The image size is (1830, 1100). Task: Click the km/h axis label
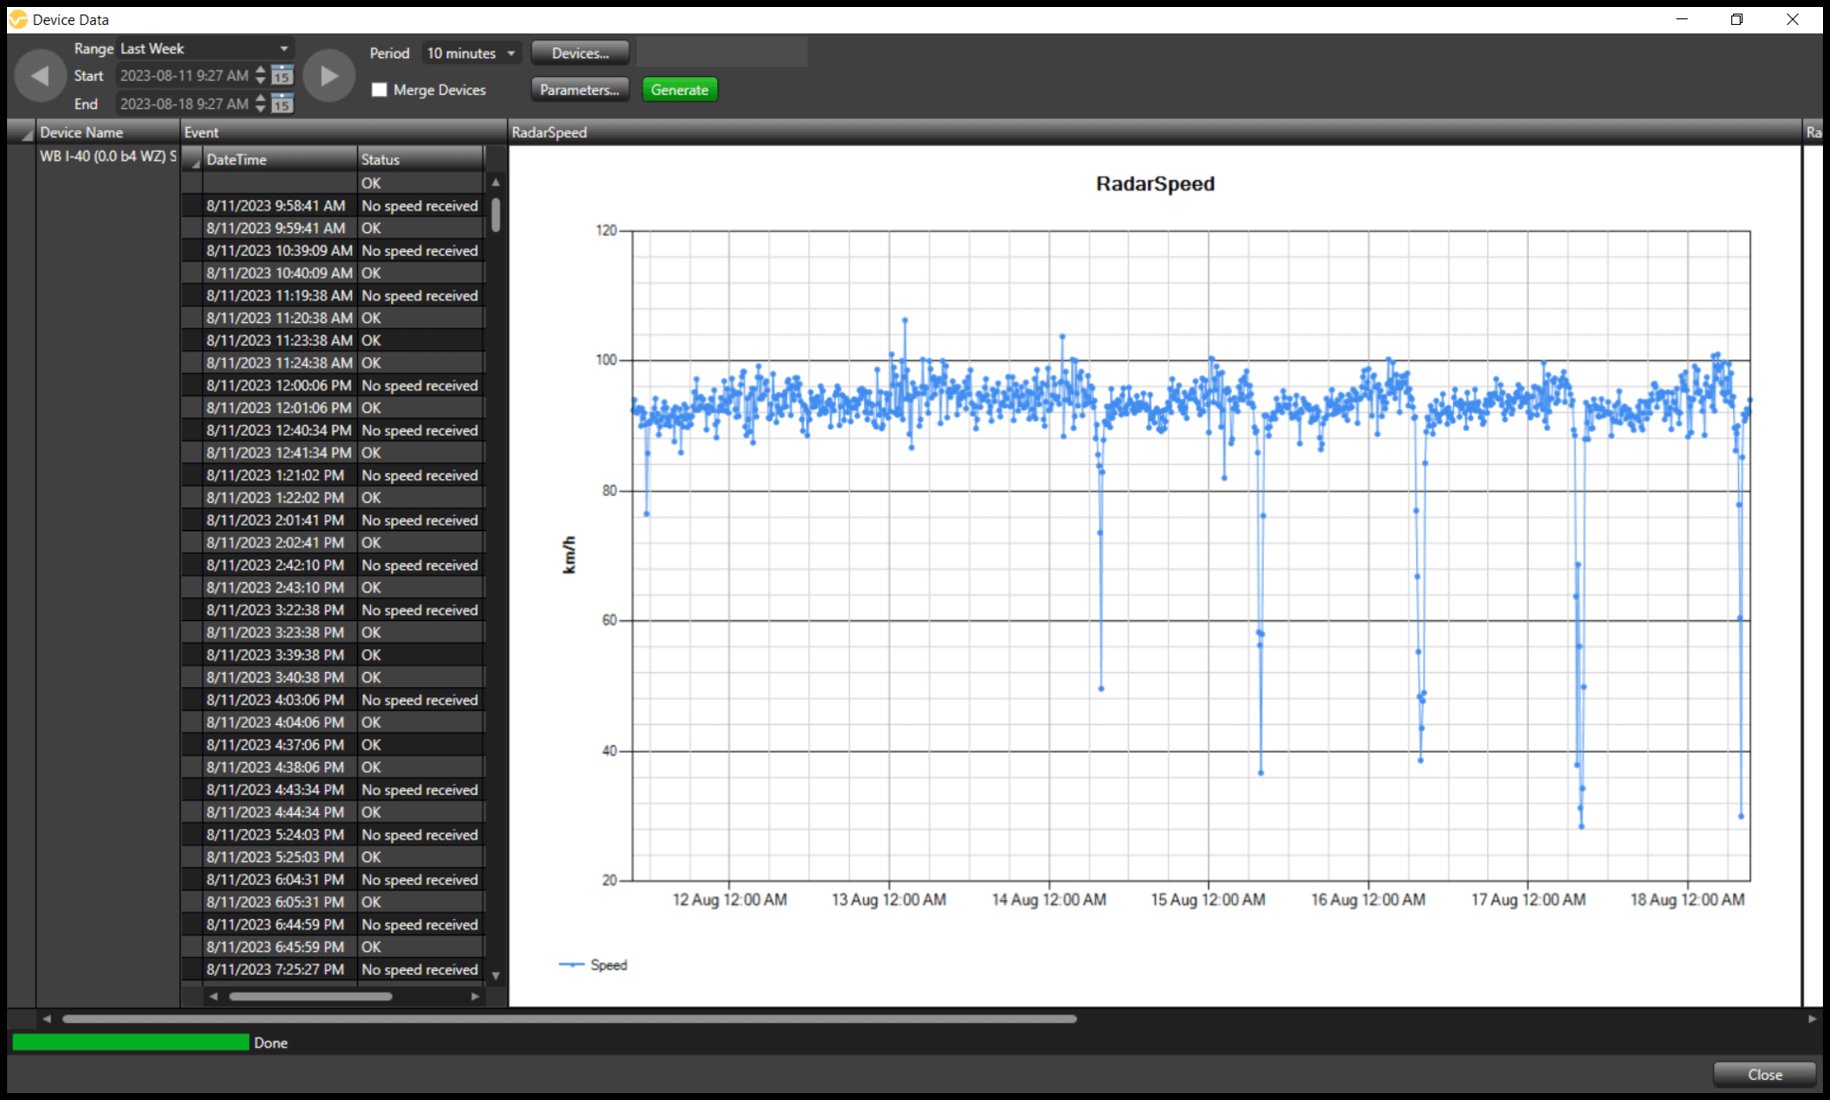[x=569, y=555]
